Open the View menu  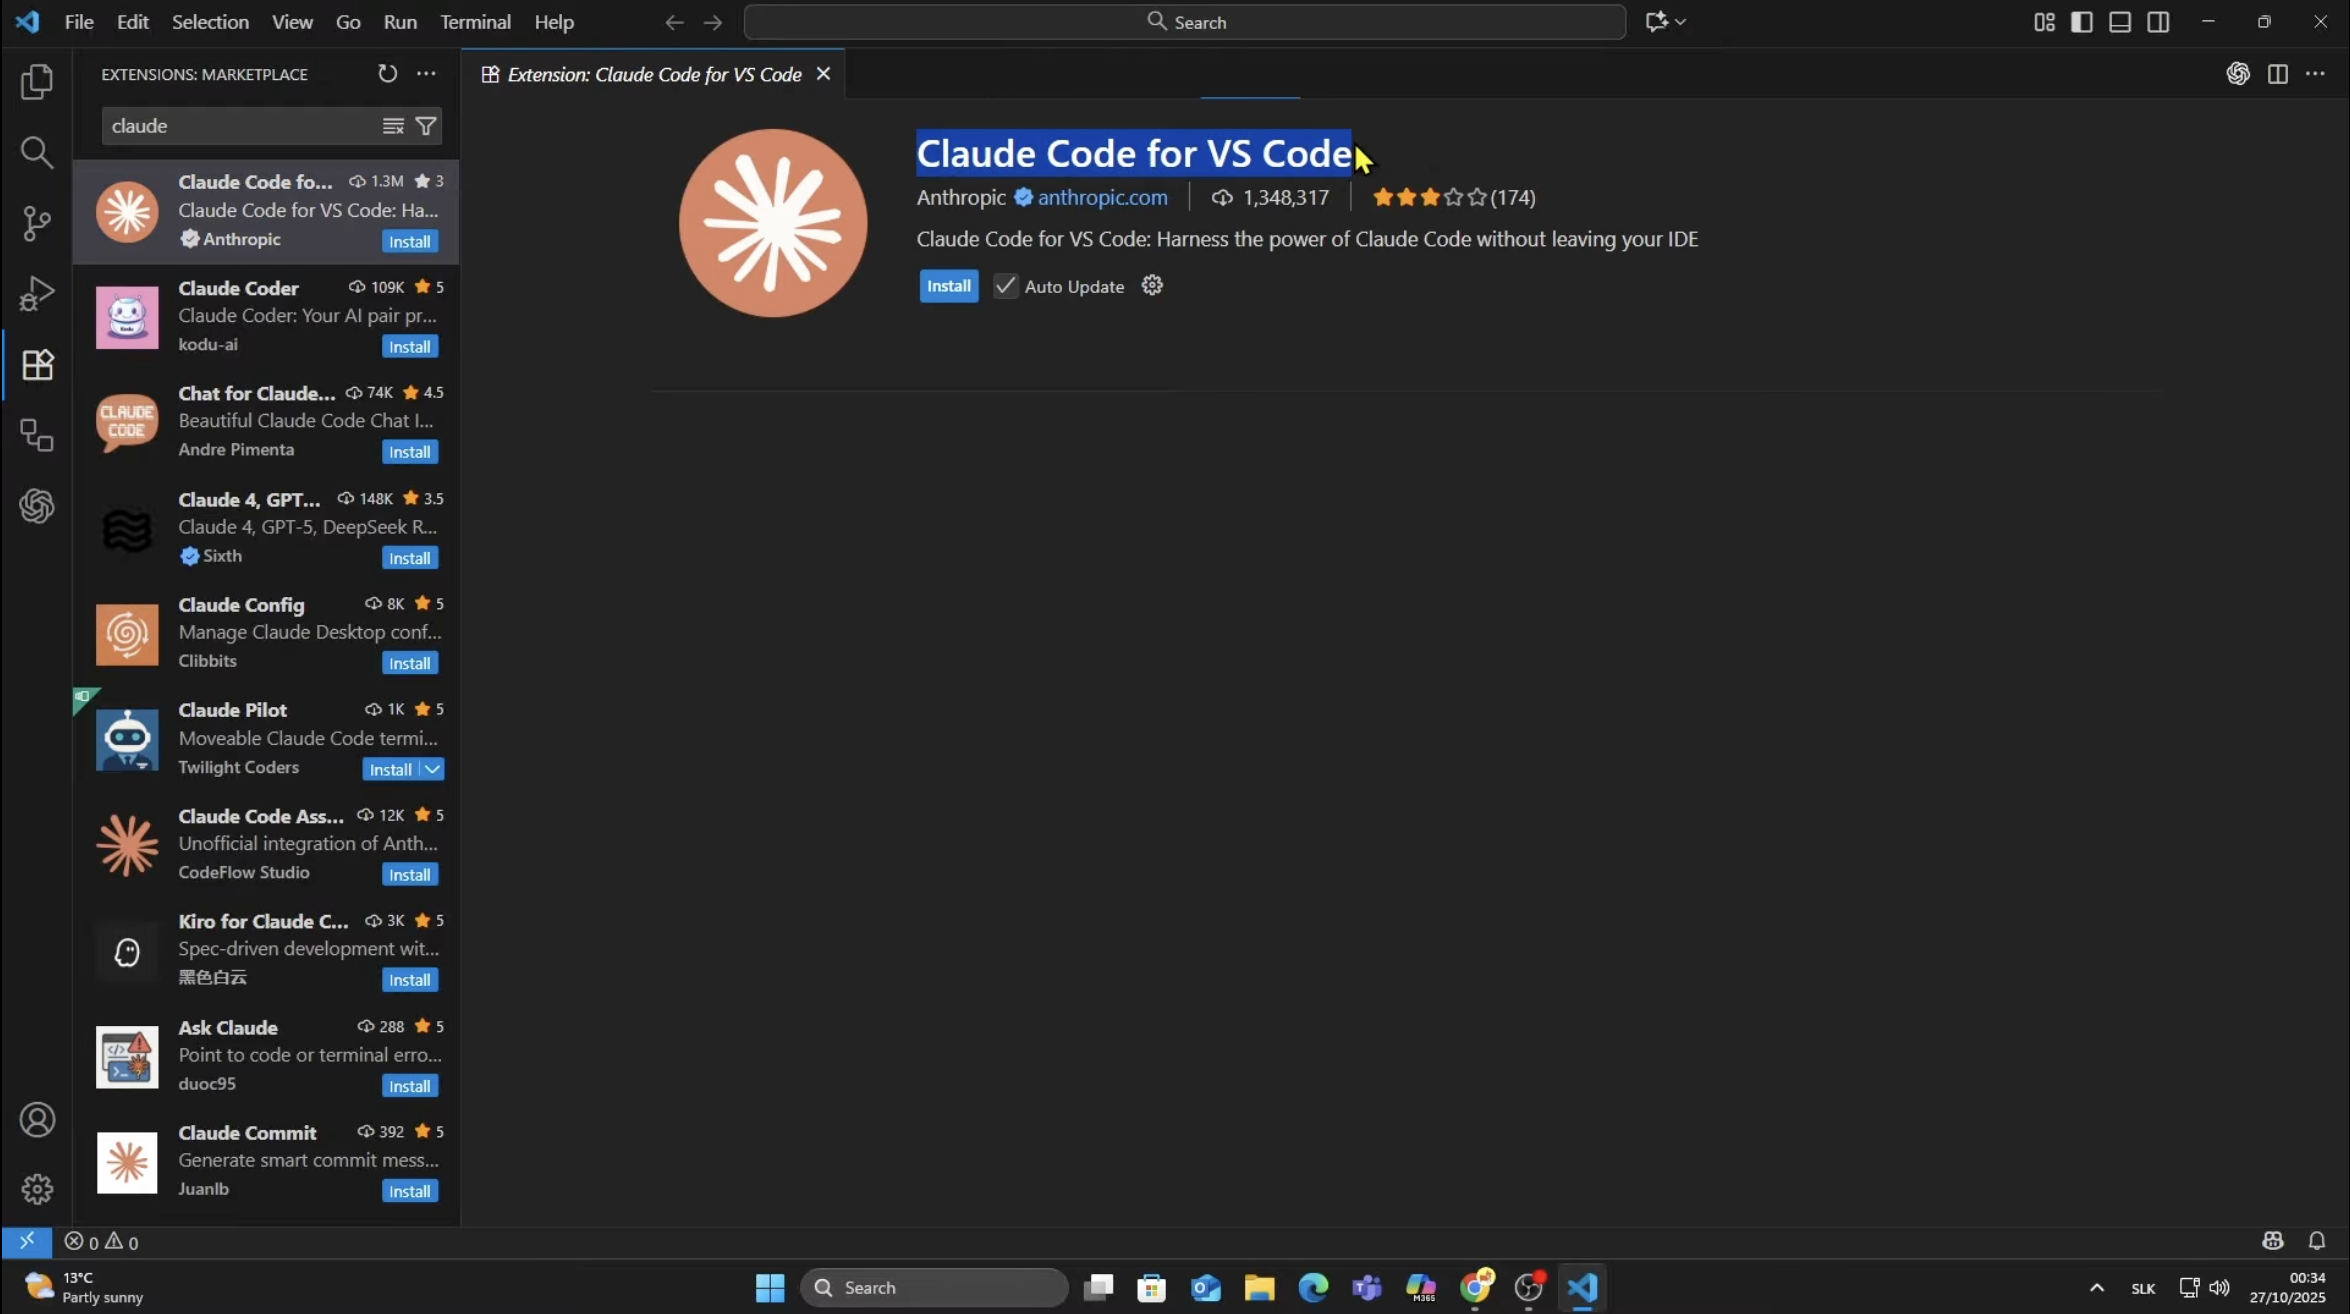click(292, 22)
